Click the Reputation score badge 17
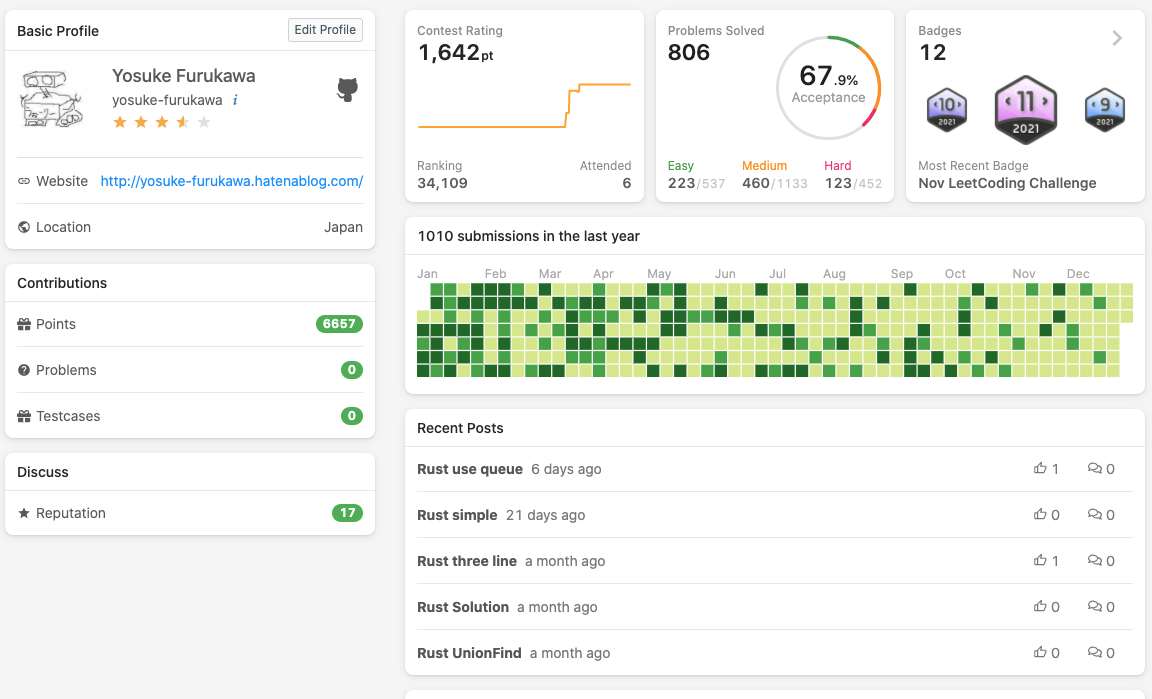1152x699 pixels. pyautogui.click(x=347, y=513)
